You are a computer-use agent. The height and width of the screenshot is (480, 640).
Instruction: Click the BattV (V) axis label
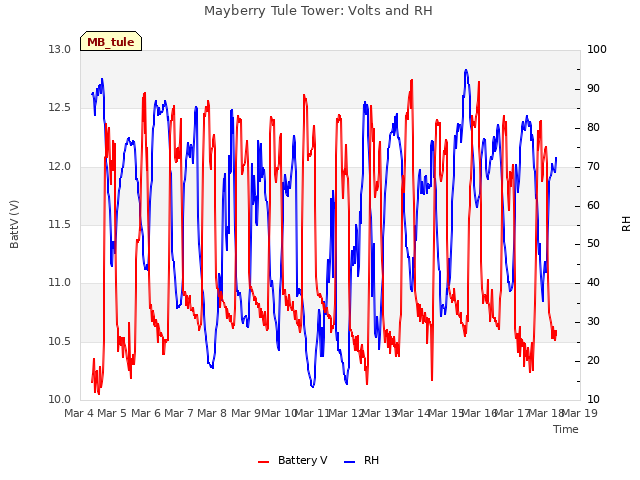coord(14,224)
